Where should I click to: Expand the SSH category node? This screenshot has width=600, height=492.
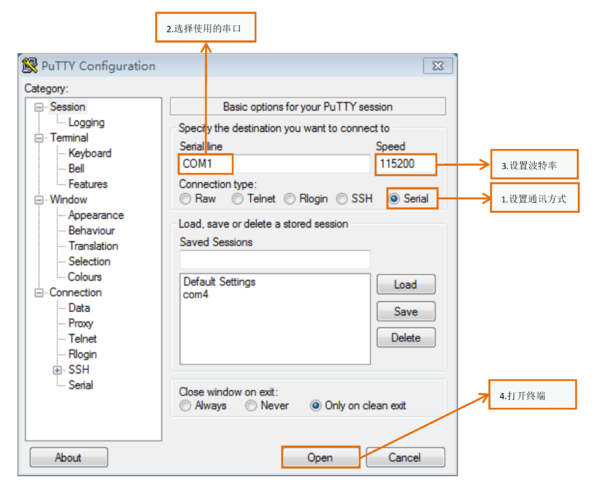(57, 370)
